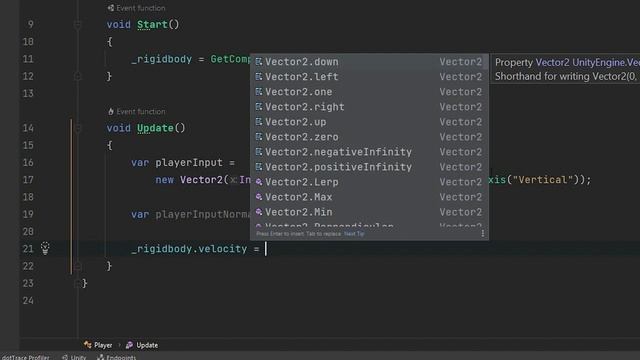The width and height of the screenshot is (640, 360).
Task: Click the Next Tip link in popup footer
Action: click(x=354, y=234)
